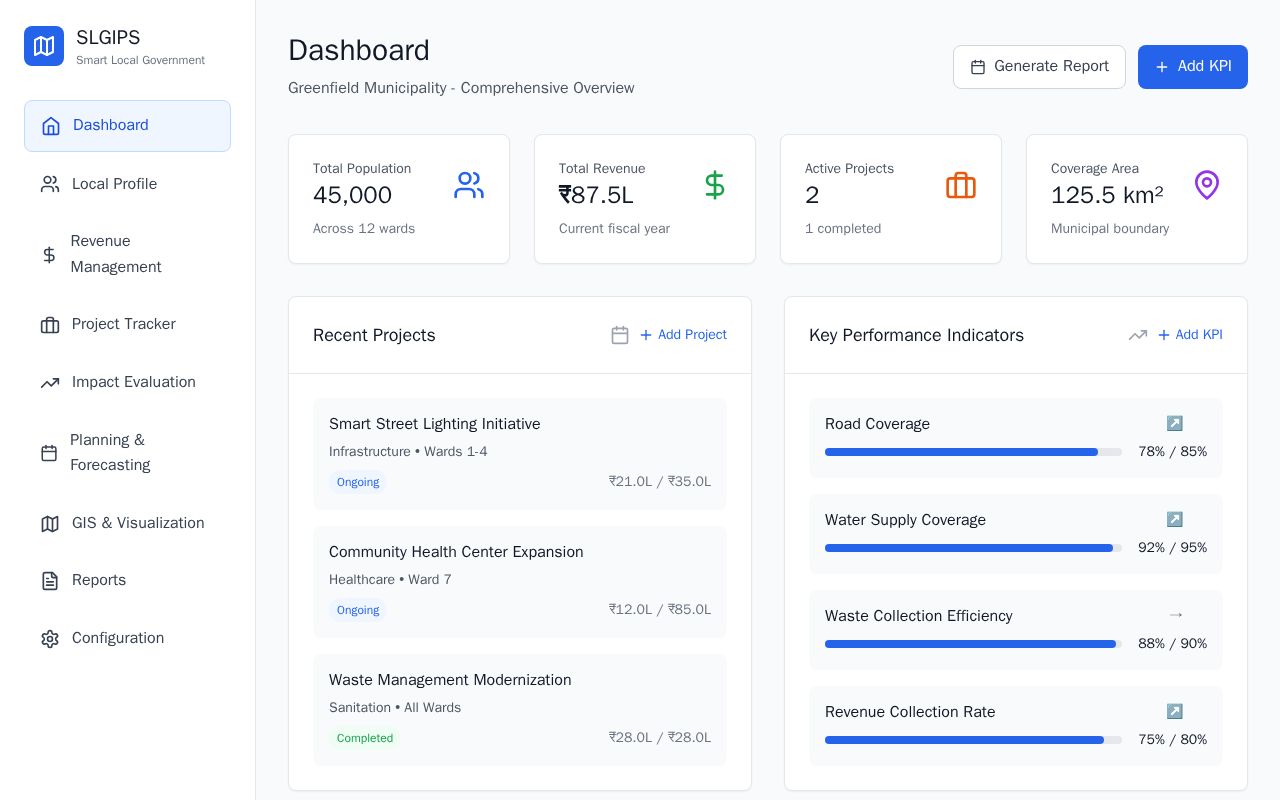1280x800 pixels.
Task: Click the Road Coverage upward trend arrow
Action: [1175, 424]
